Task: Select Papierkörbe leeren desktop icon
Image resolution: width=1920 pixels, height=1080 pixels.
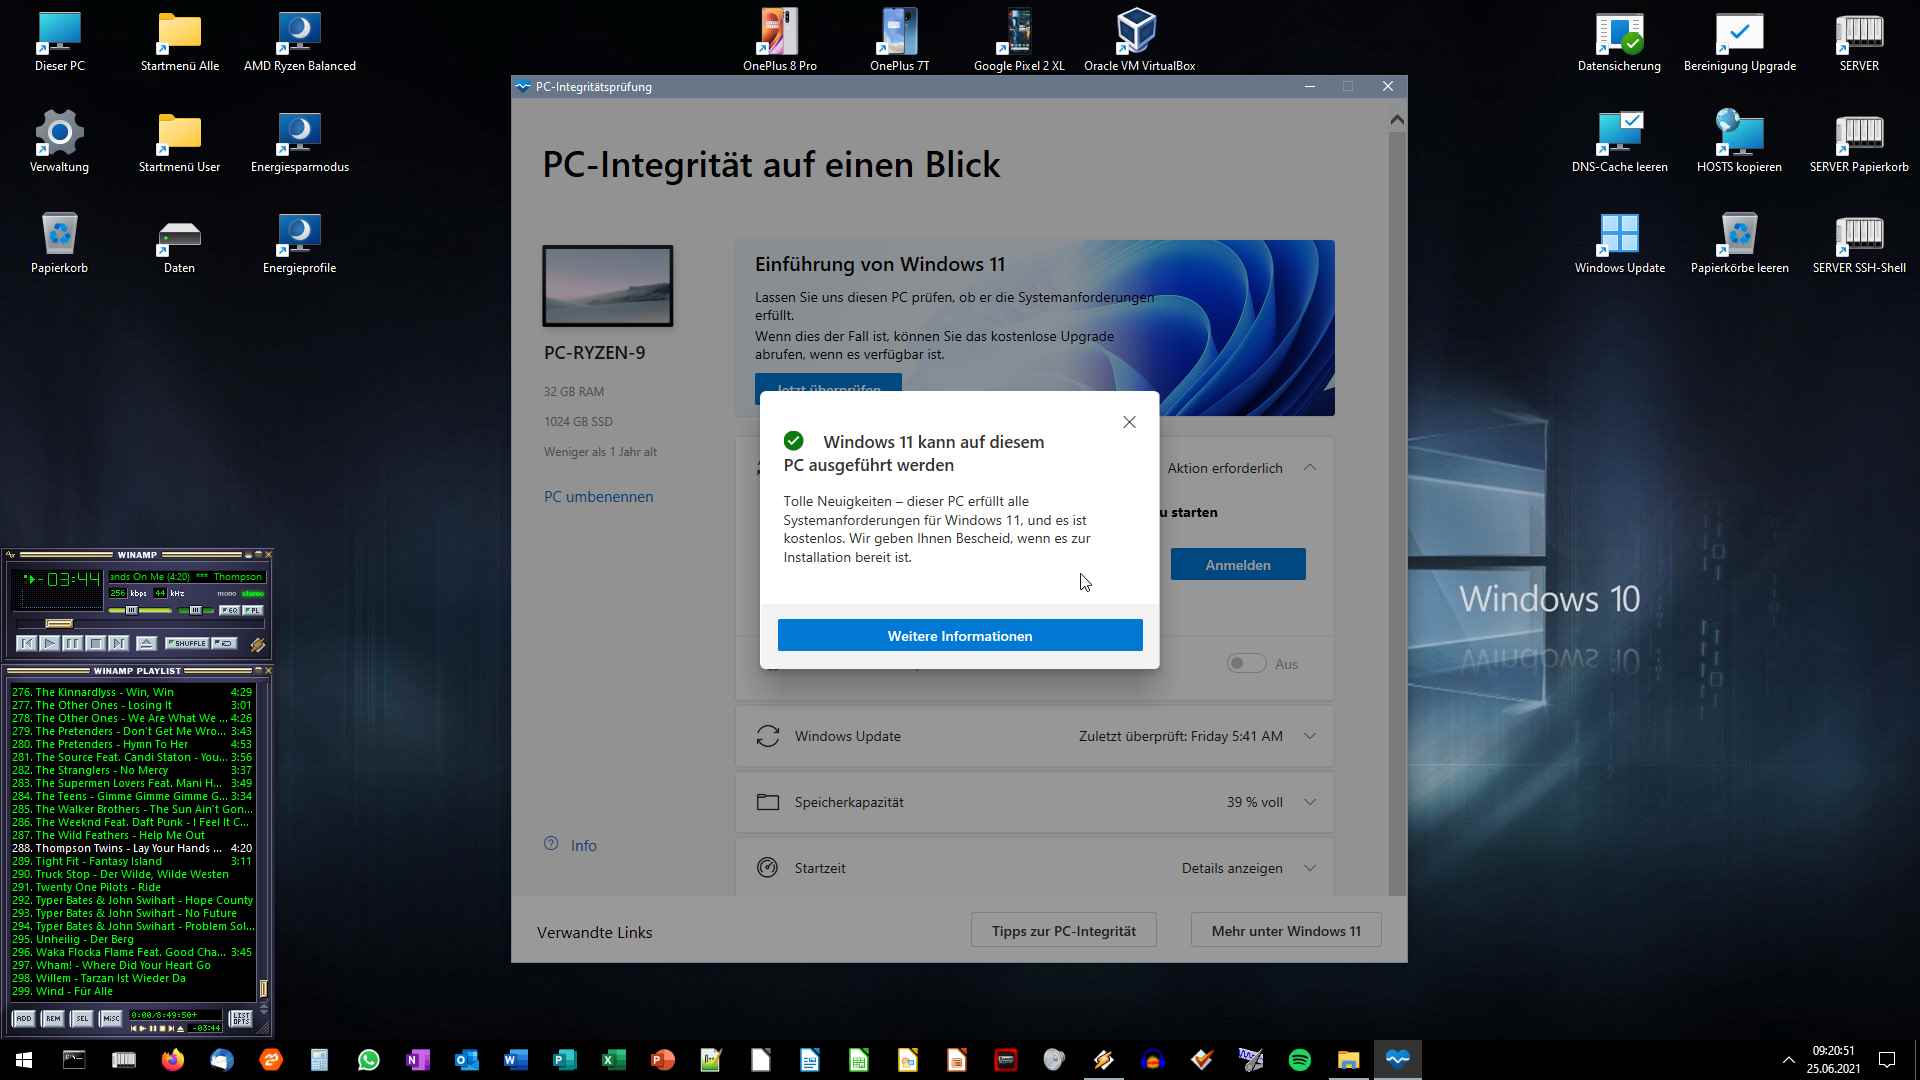Action: click(x=1739, y=243)
